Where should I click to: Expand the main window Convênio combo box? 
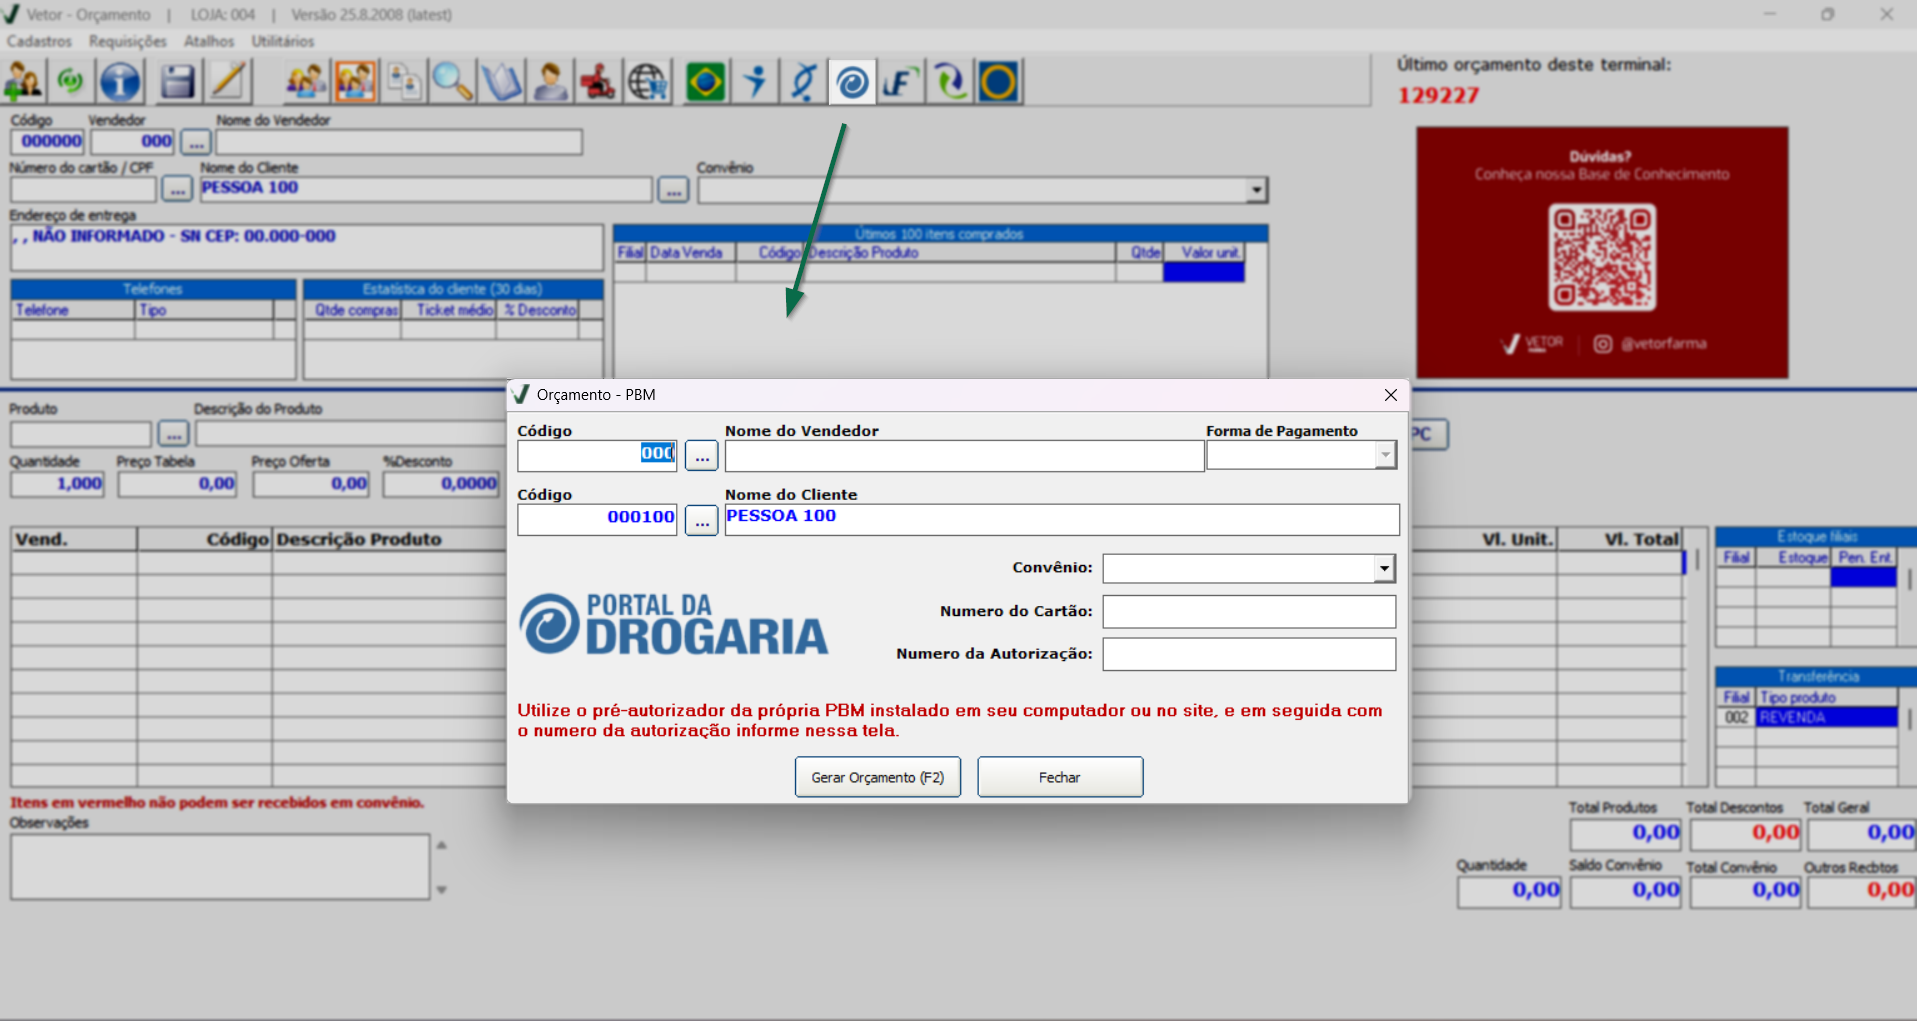click(x=1256, y=190)
